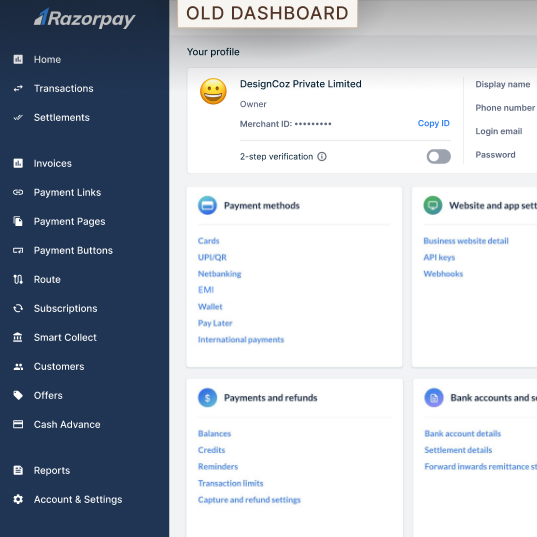Viewport: 537px width, 537px height.
Task: Open Home in the sidebar
Action: coord(47,59)
